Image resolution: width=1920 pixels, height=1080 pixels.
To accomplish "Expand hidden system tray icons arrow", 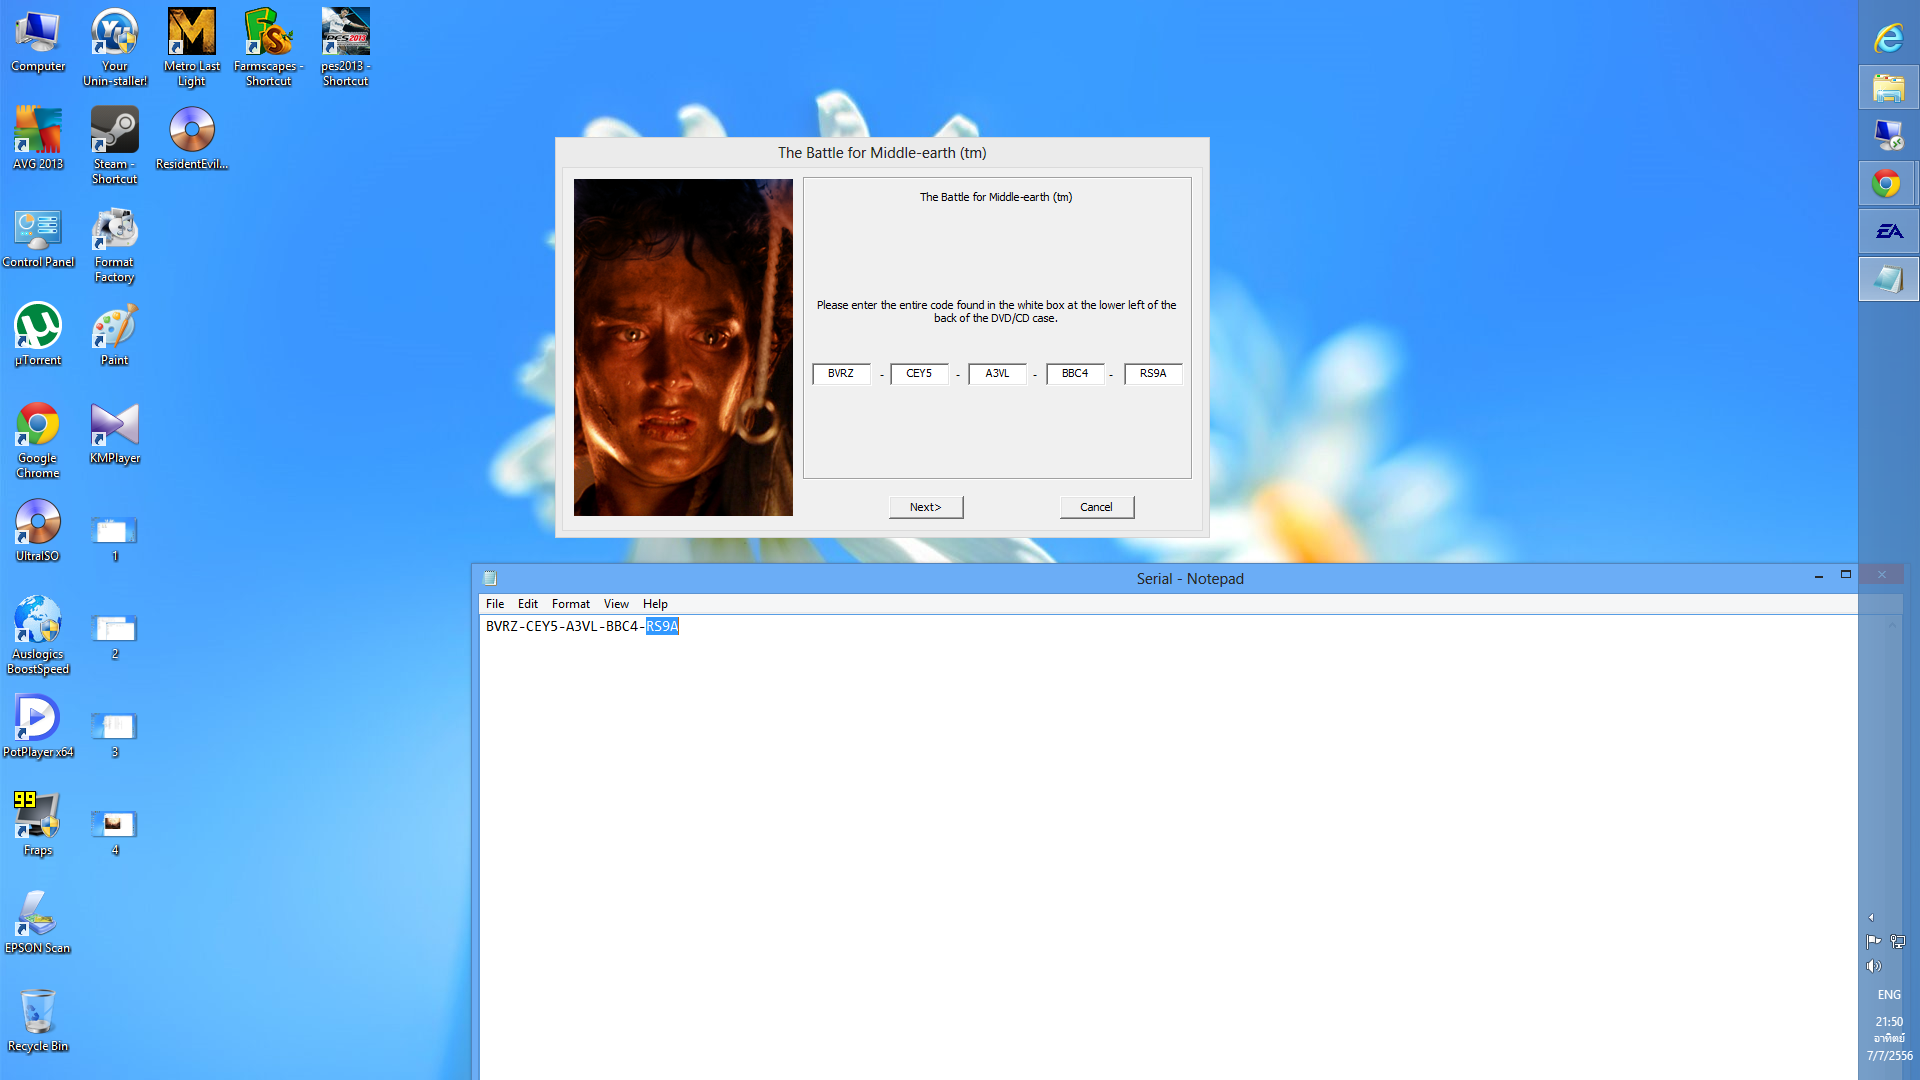I will point(1871,917).
